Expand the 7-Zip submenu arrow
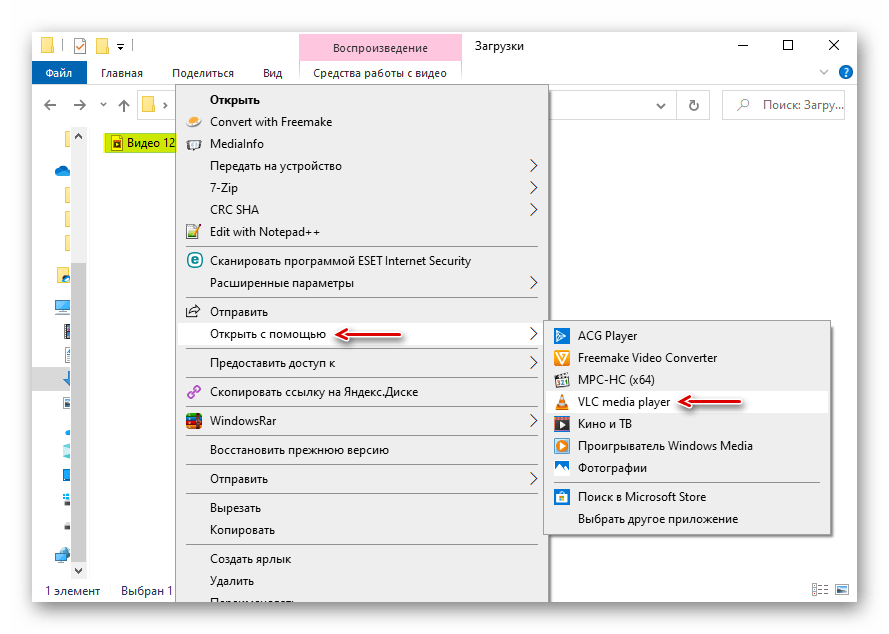Screen dimensions: 889x634 click(x=533, y=188)
